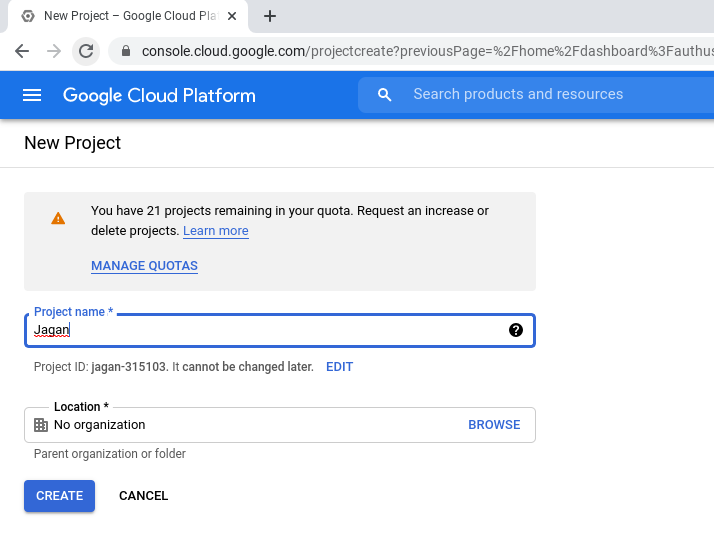Click the New Project page heading
This screenshot has width=714, height=542.
[x=72, y=143]
